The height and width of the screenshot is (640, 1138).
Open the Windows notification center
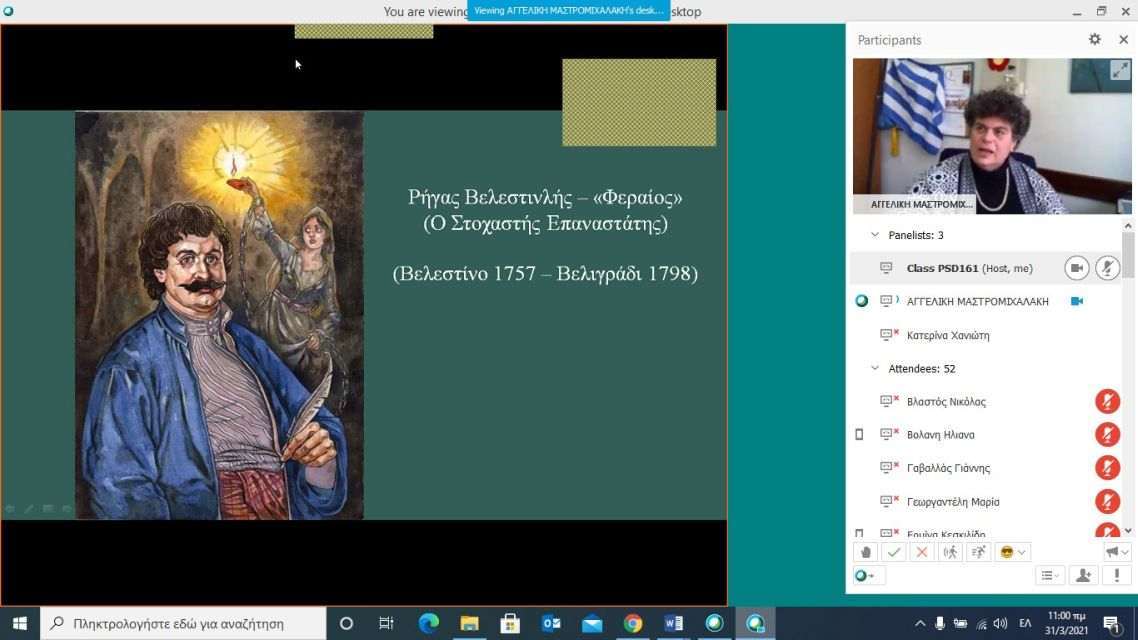[1111, 623]
